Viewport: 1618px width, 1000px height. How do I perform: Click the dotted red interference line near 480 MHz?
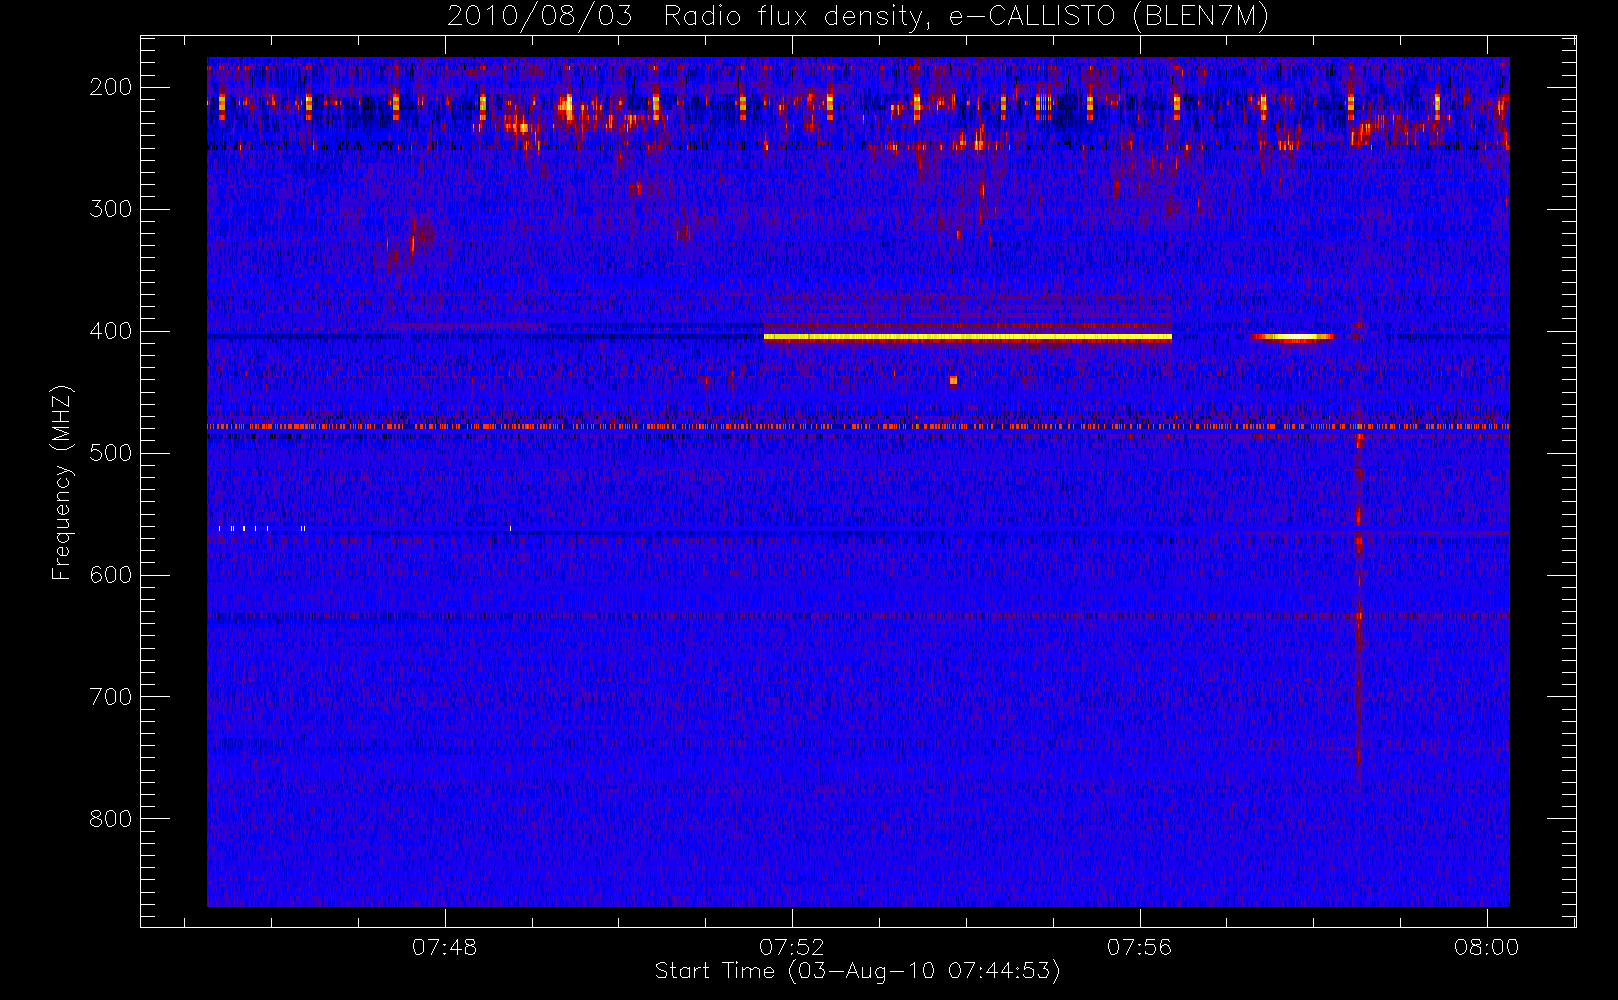coord(858,427)
